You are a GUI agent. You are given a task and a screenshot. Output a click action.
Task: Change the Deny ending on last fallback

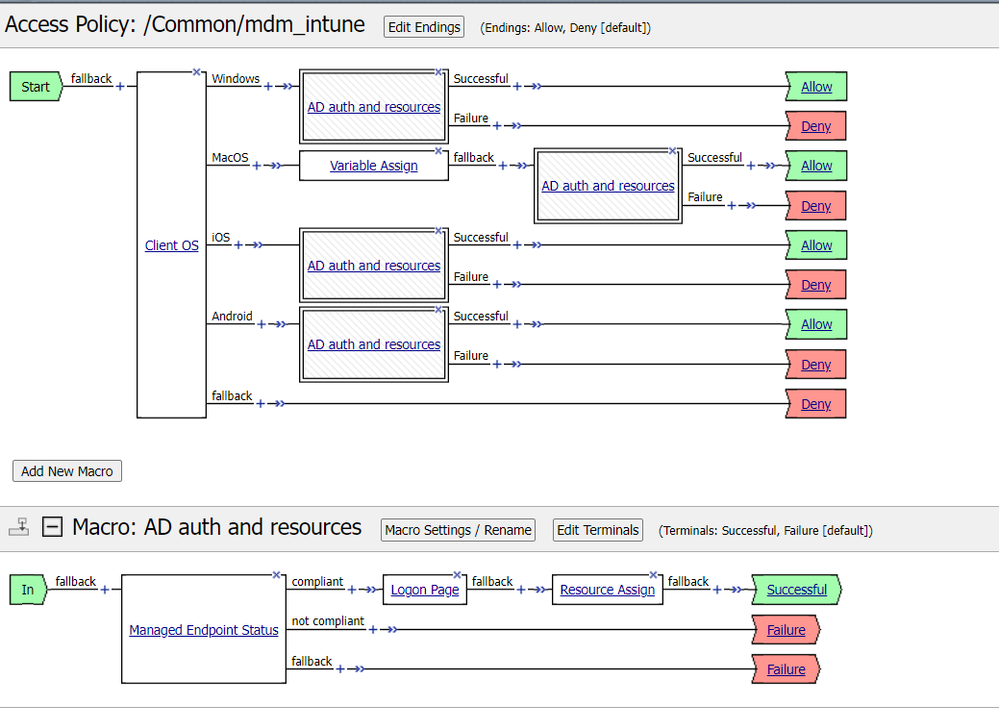[816, 404]
